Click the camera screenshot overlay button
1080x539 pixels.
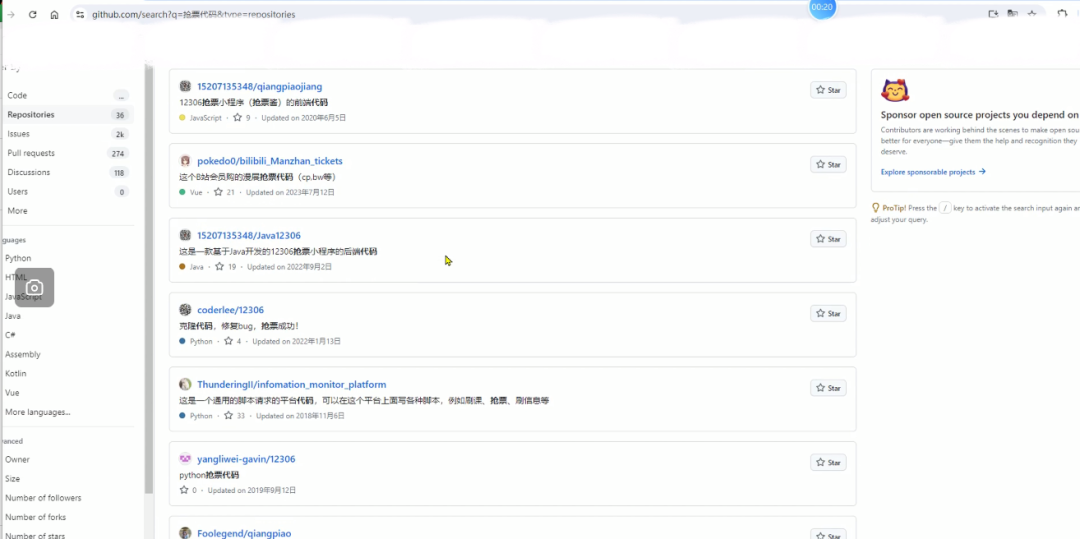(x=34, y=288)
